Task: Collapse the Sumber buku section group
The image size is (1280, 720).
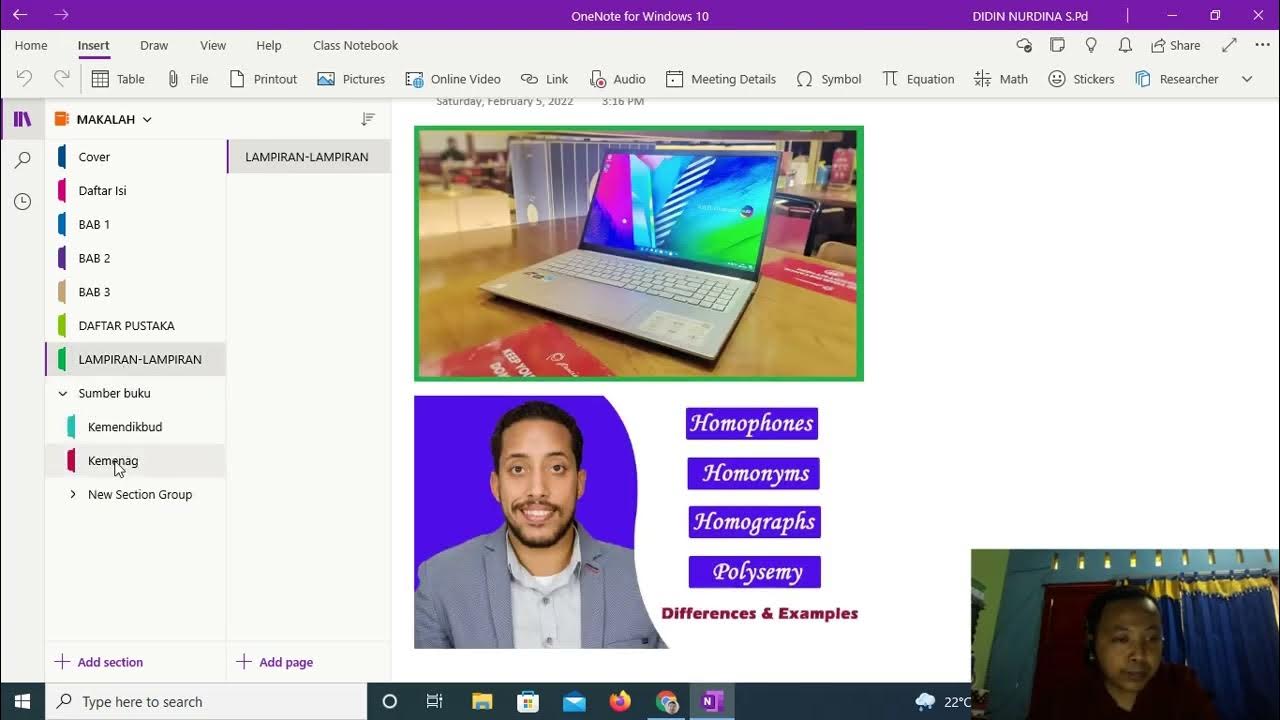Action: [63, 393]
